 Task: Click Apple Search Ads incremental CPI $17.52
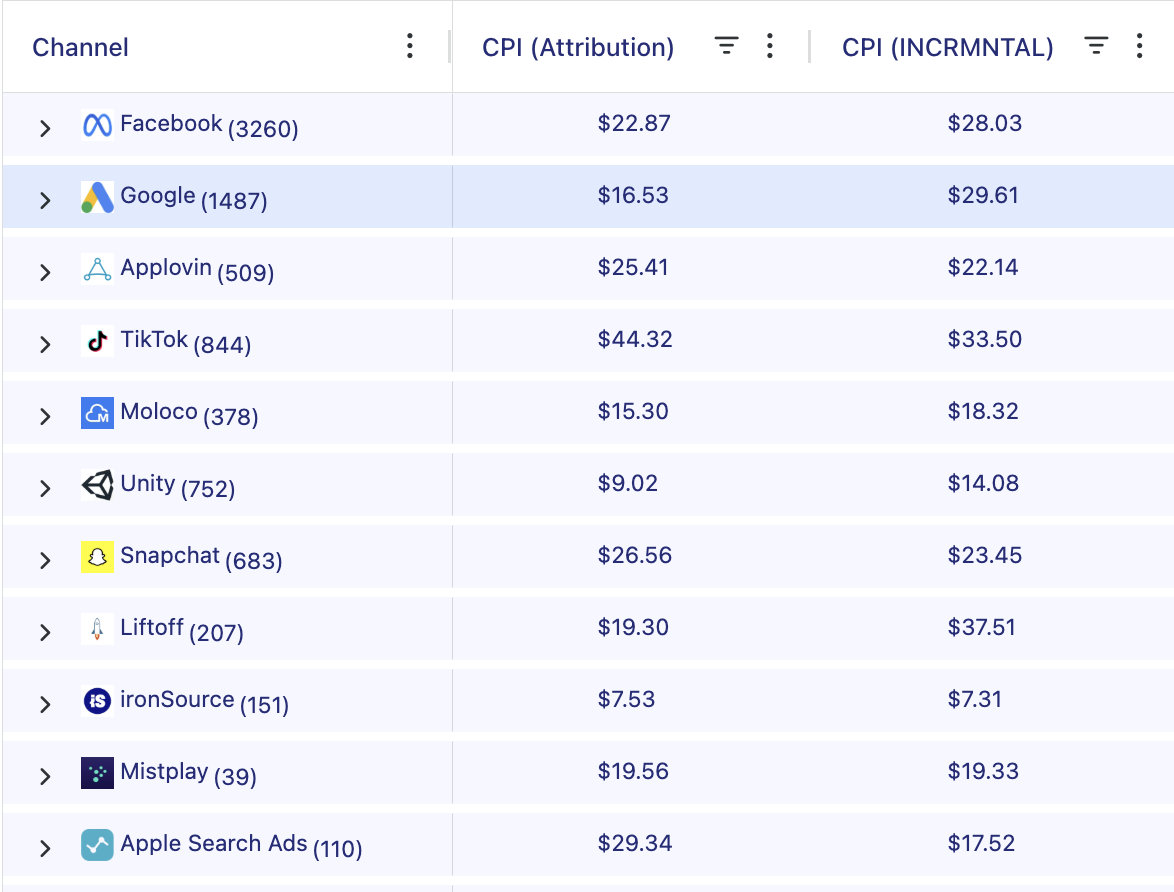coord(982,843)
